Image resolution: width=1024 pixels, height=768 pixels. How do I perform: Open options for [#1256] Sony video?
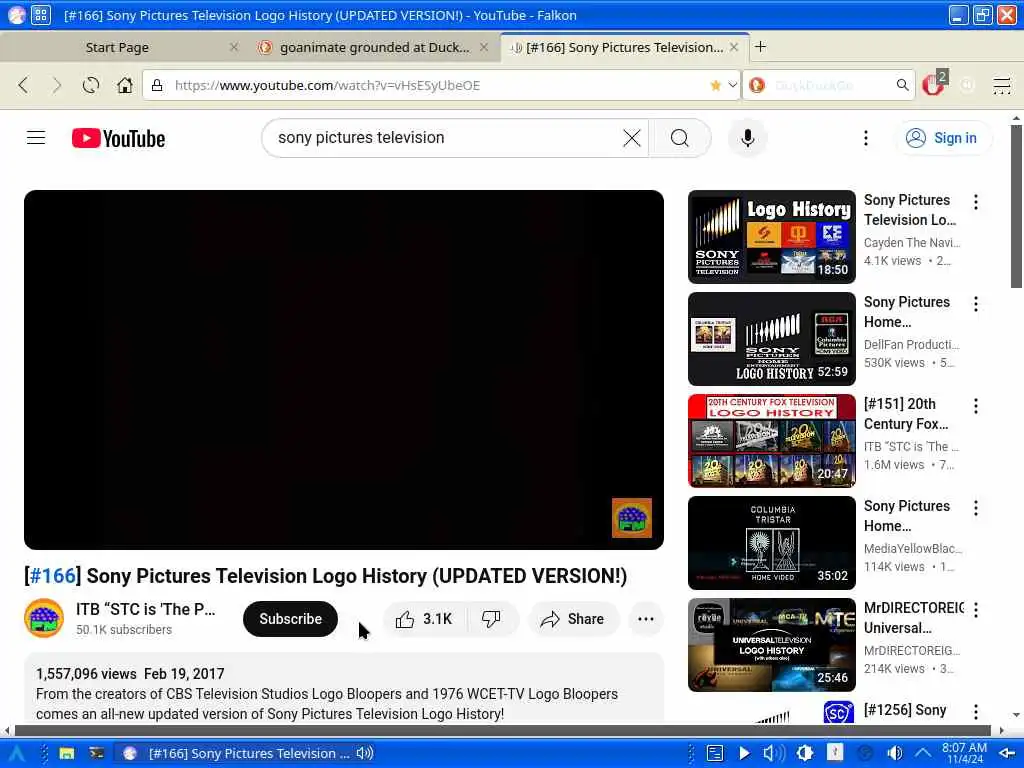[976, 712]
